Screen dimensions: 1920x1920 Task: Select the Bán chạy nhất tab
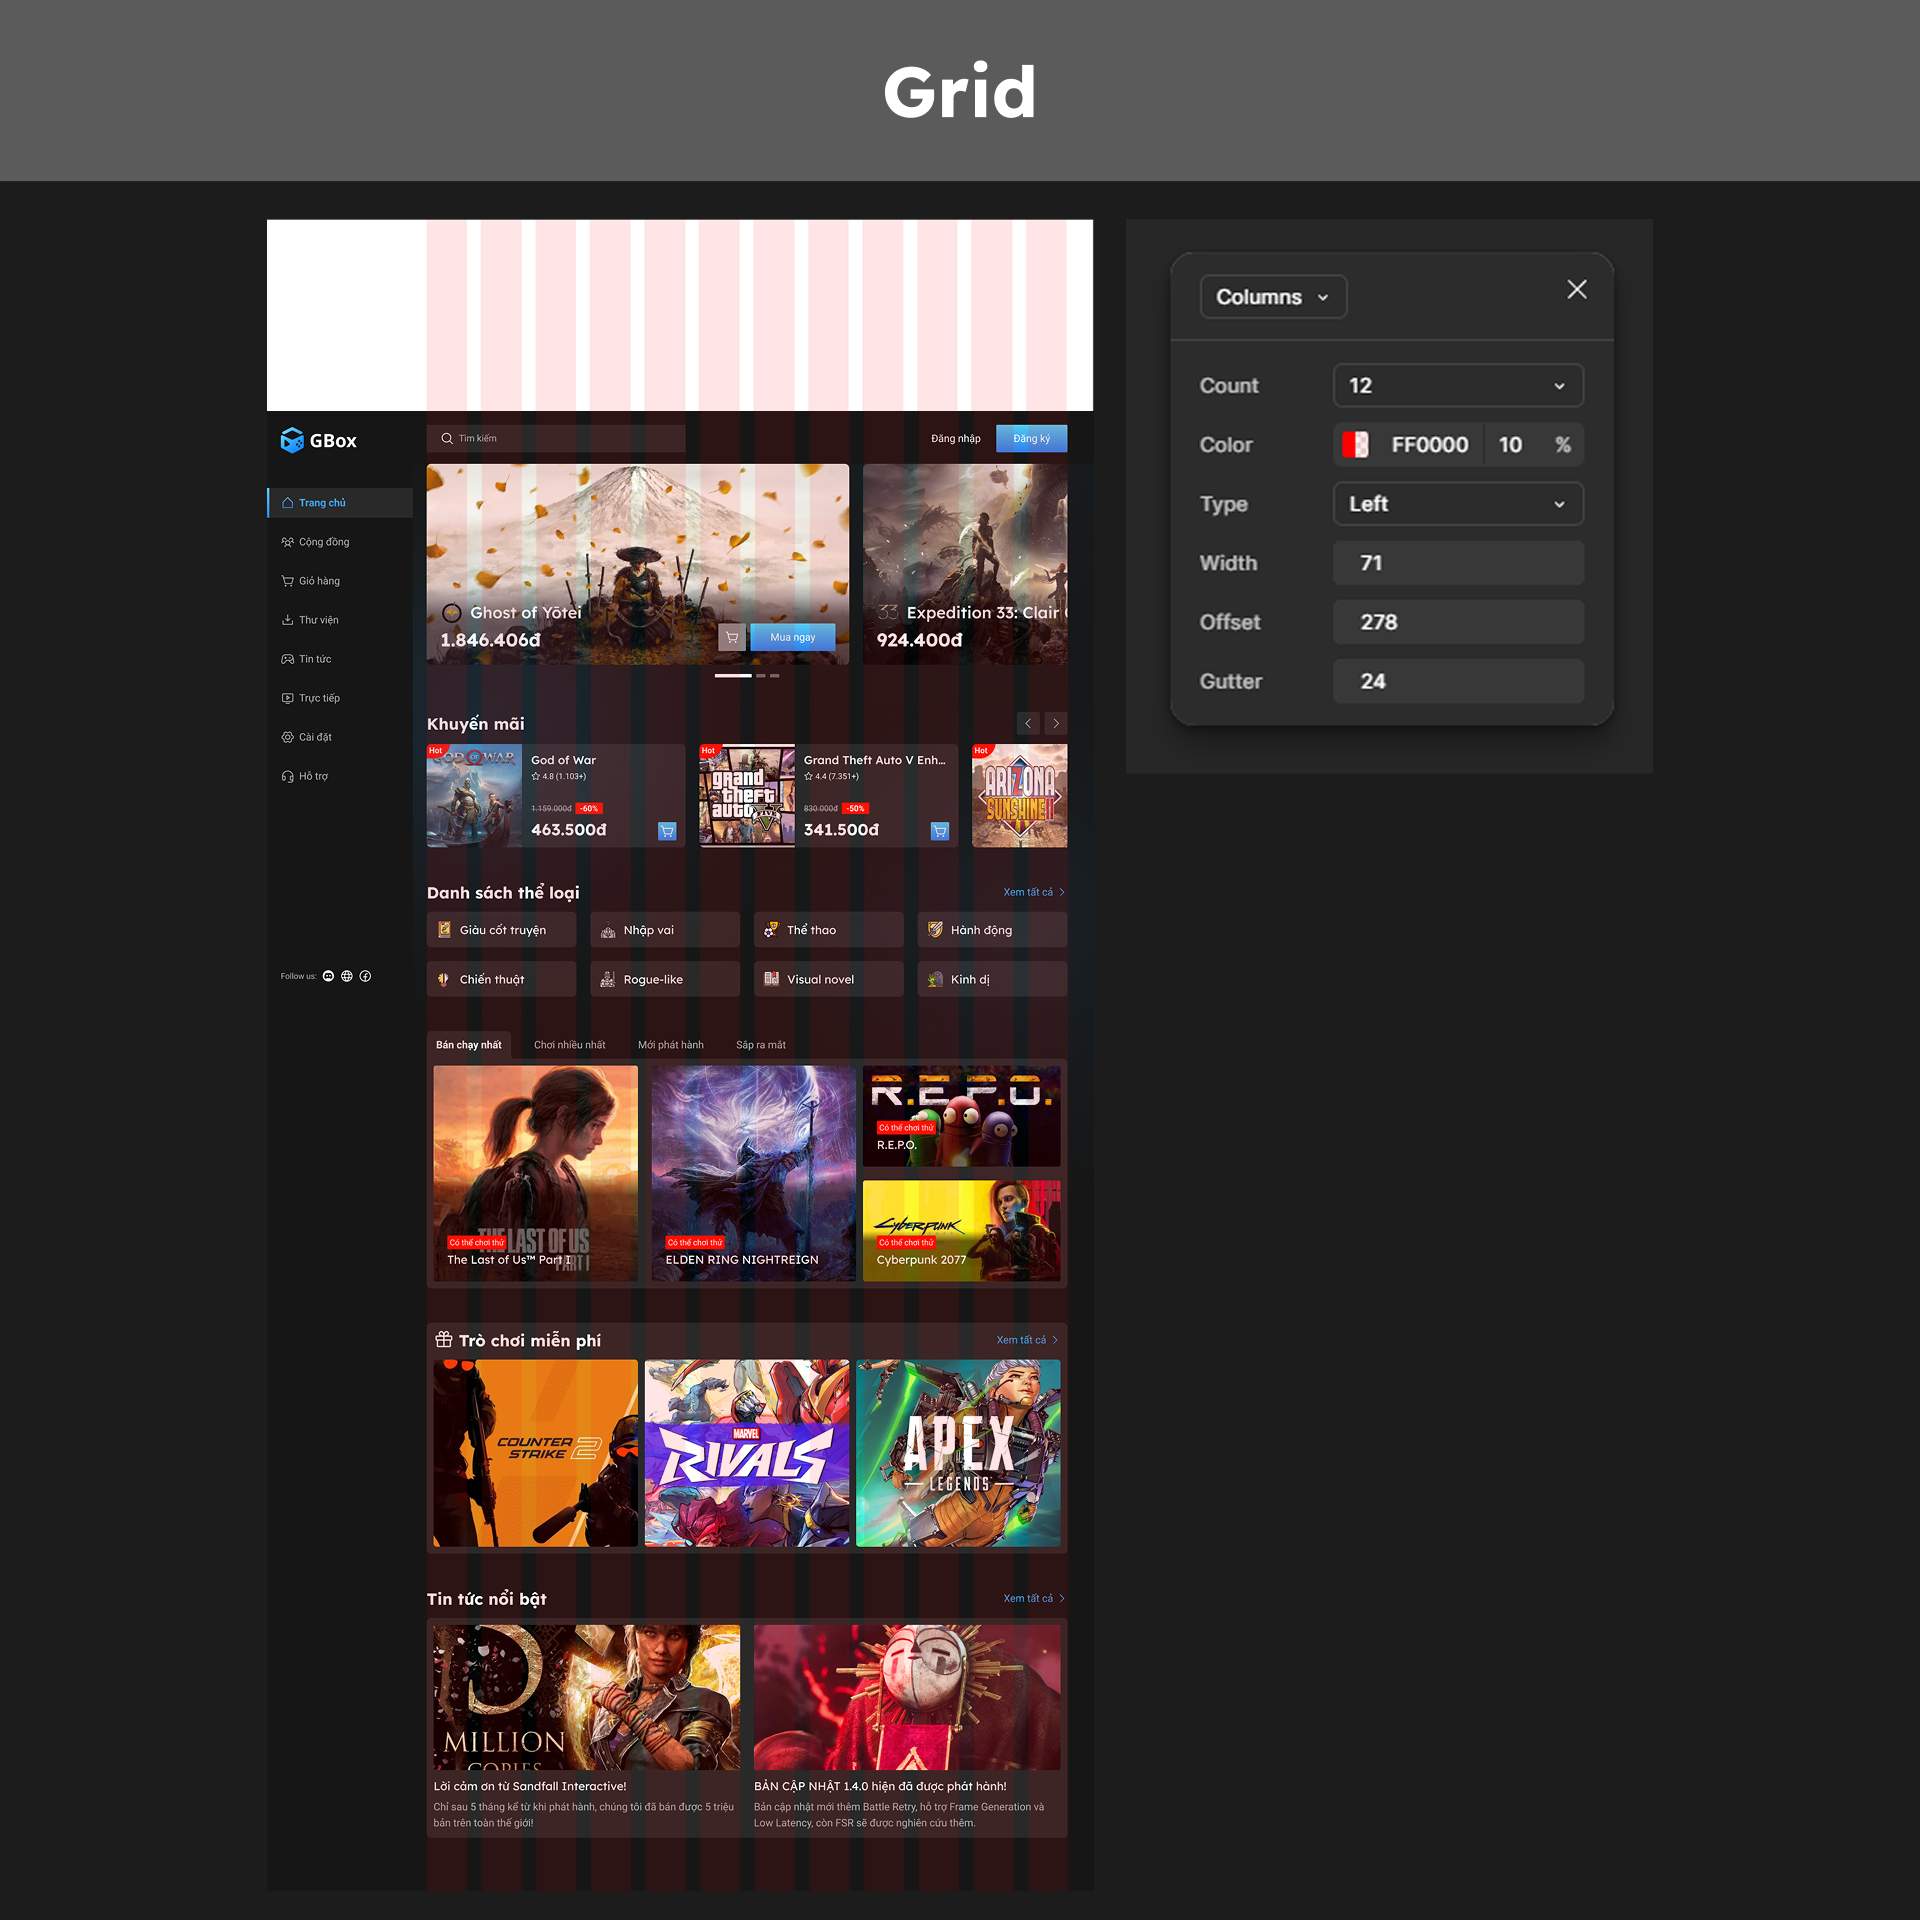coord(469,1045)
